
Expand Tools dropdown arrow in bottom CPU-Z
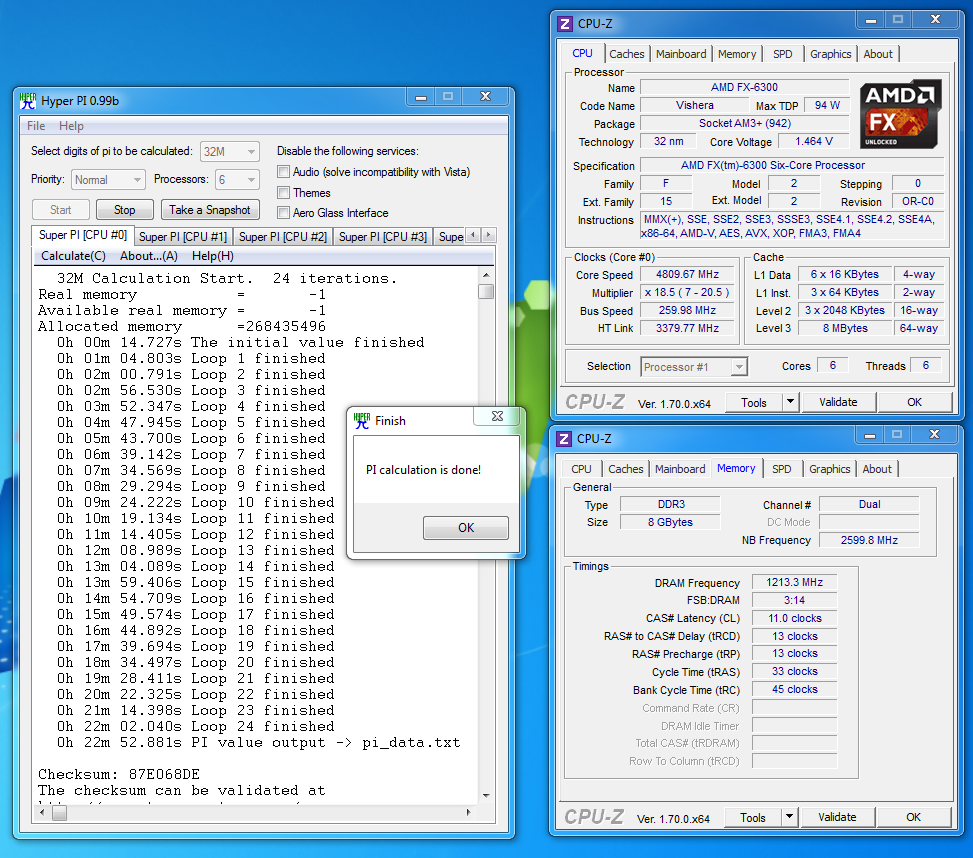click(x=789, y=817)
